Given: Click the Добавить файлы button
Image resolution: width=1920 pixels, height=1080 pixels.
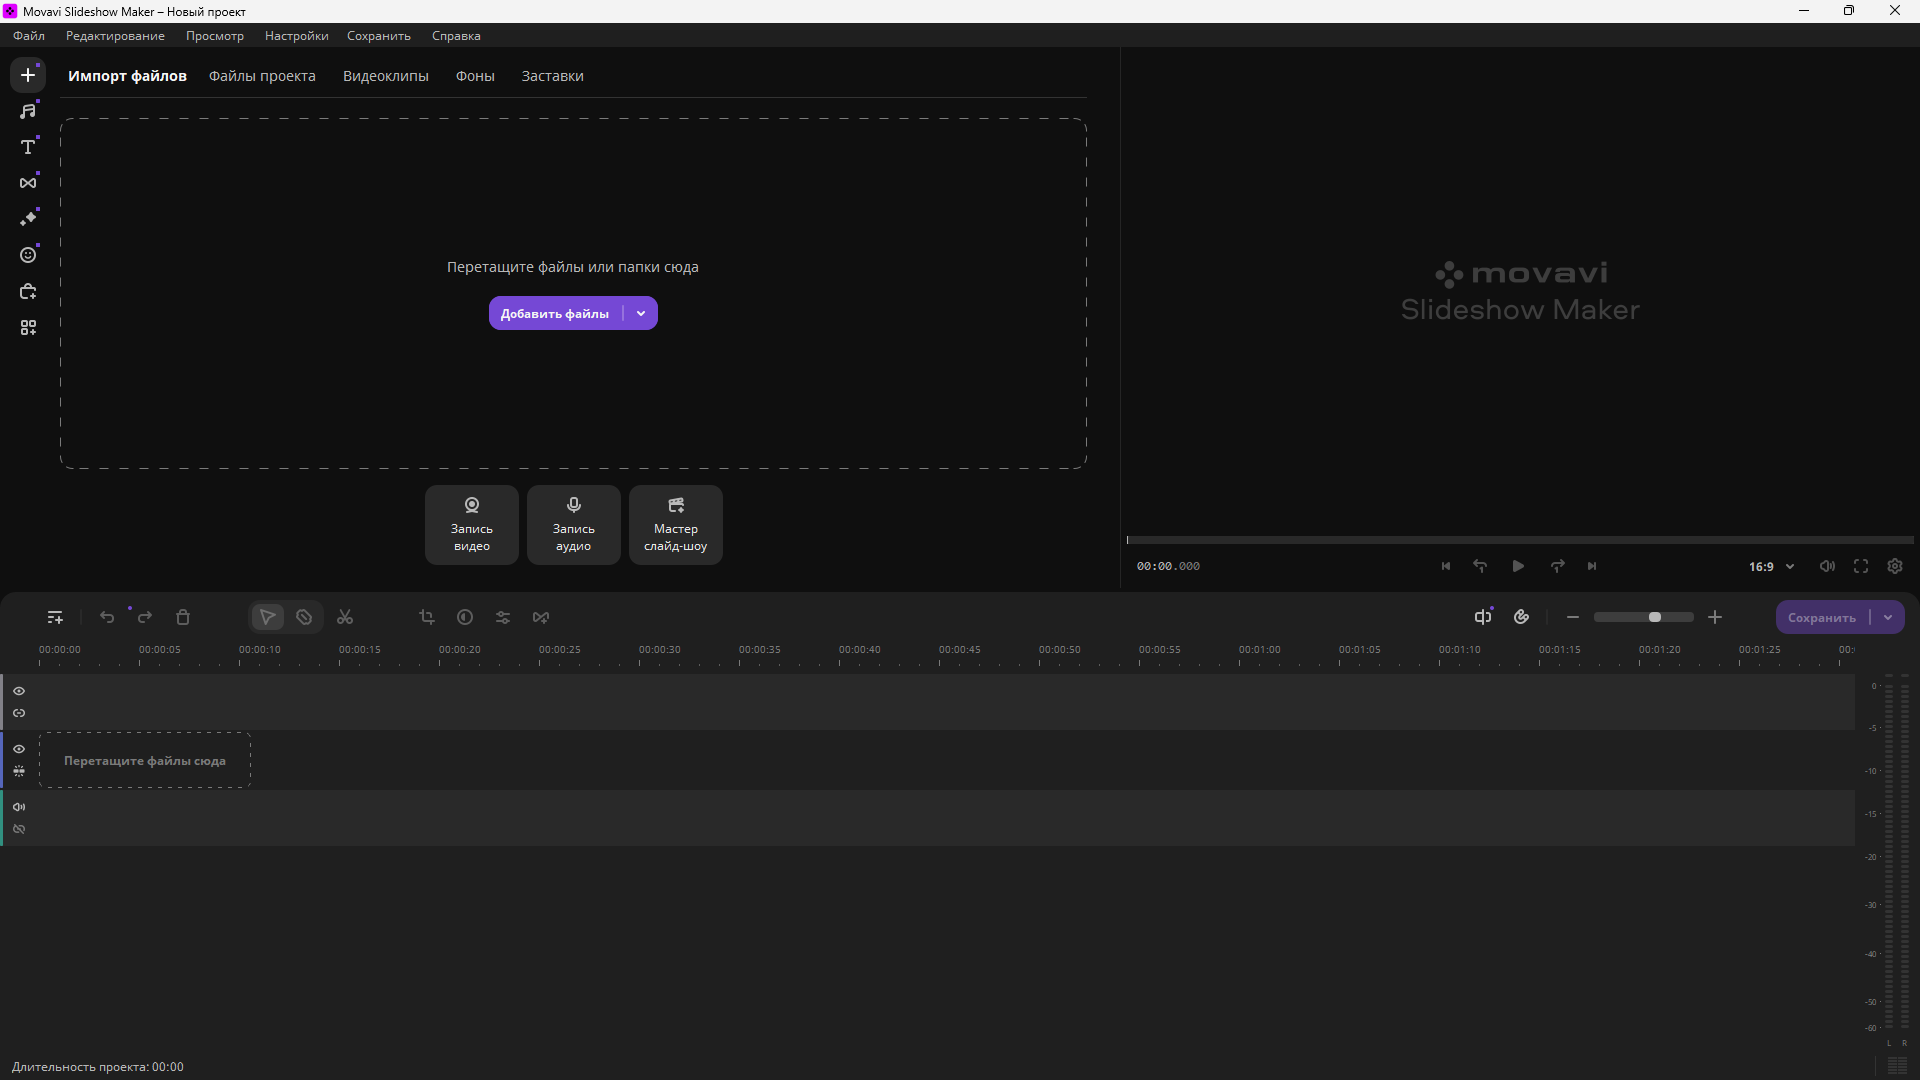Looking at the screenshot, I should [554, 313].
